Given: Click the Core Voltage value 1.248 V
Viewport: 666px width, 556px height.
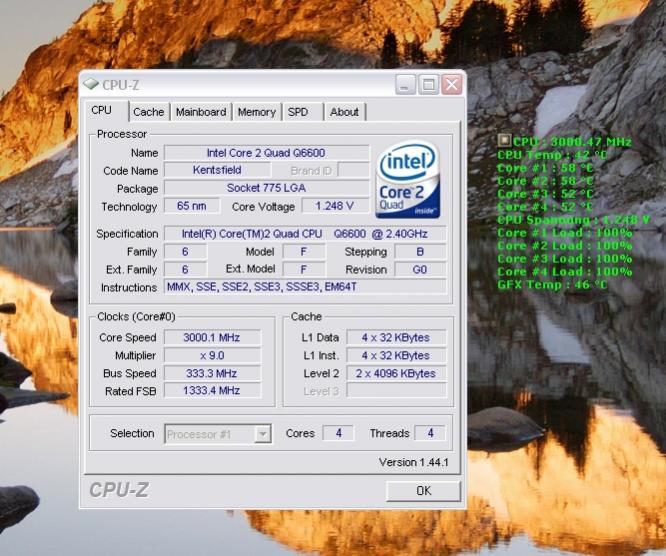Looking at the screenshot, I should pos(335,206).
